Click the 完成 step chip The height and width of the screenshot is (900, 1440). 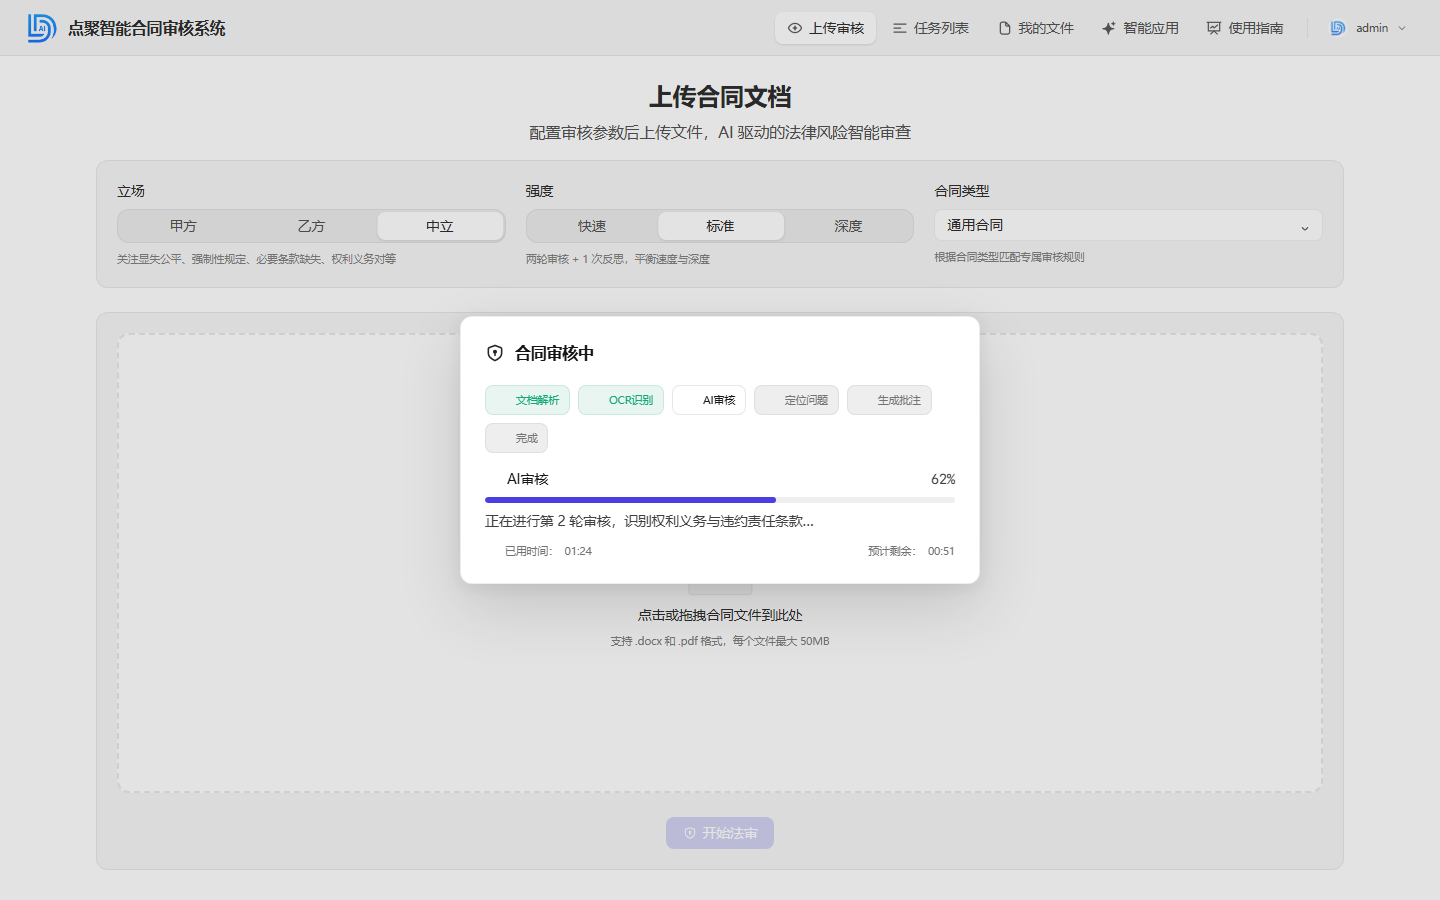516,438
